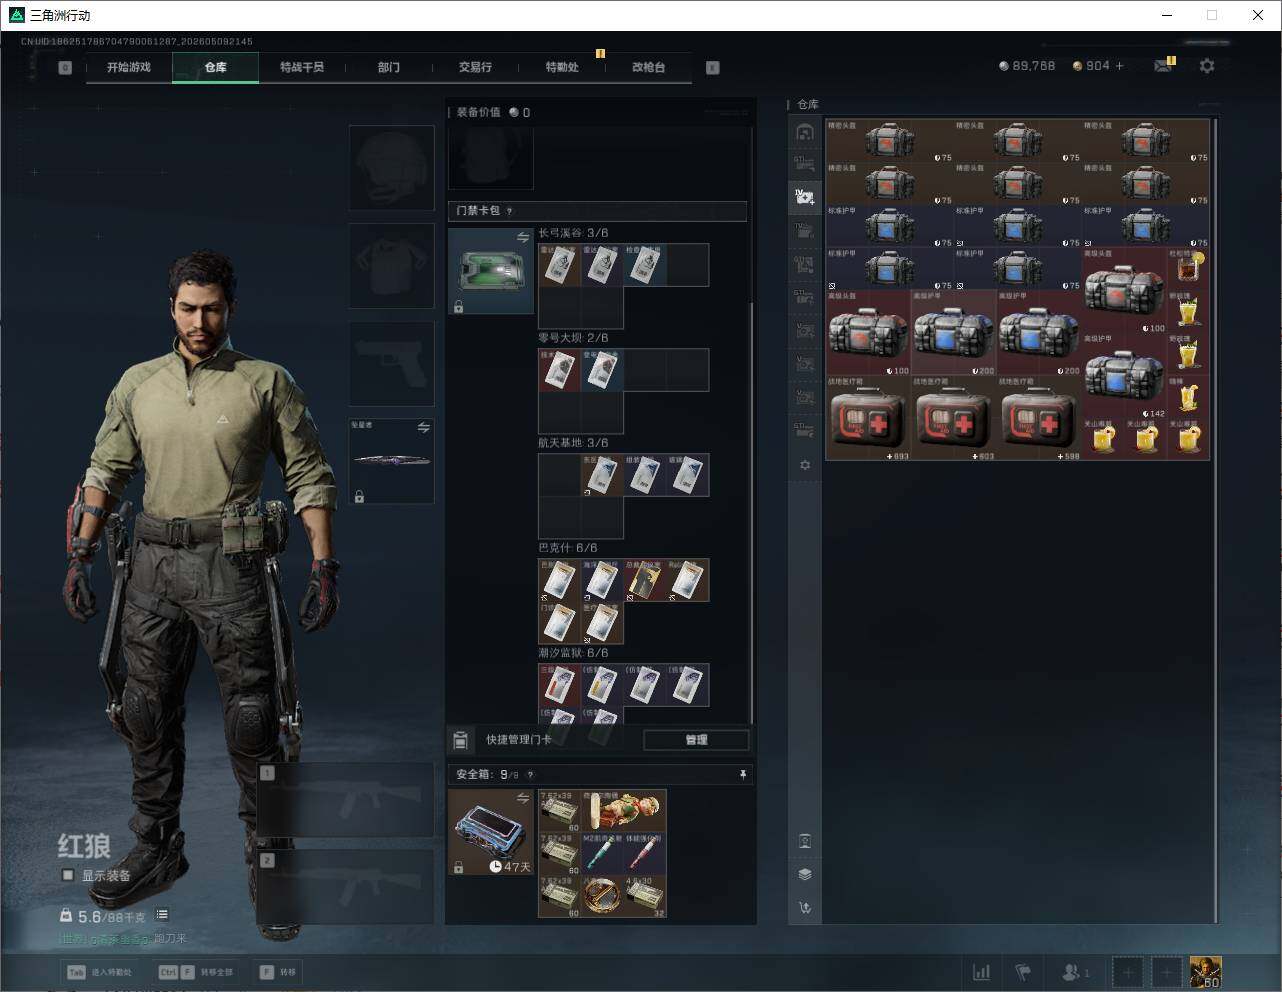Click the stash locker icon above layers
Image resolution: width=1282 pixels, height=992 pixels.
tap(804, 841)
